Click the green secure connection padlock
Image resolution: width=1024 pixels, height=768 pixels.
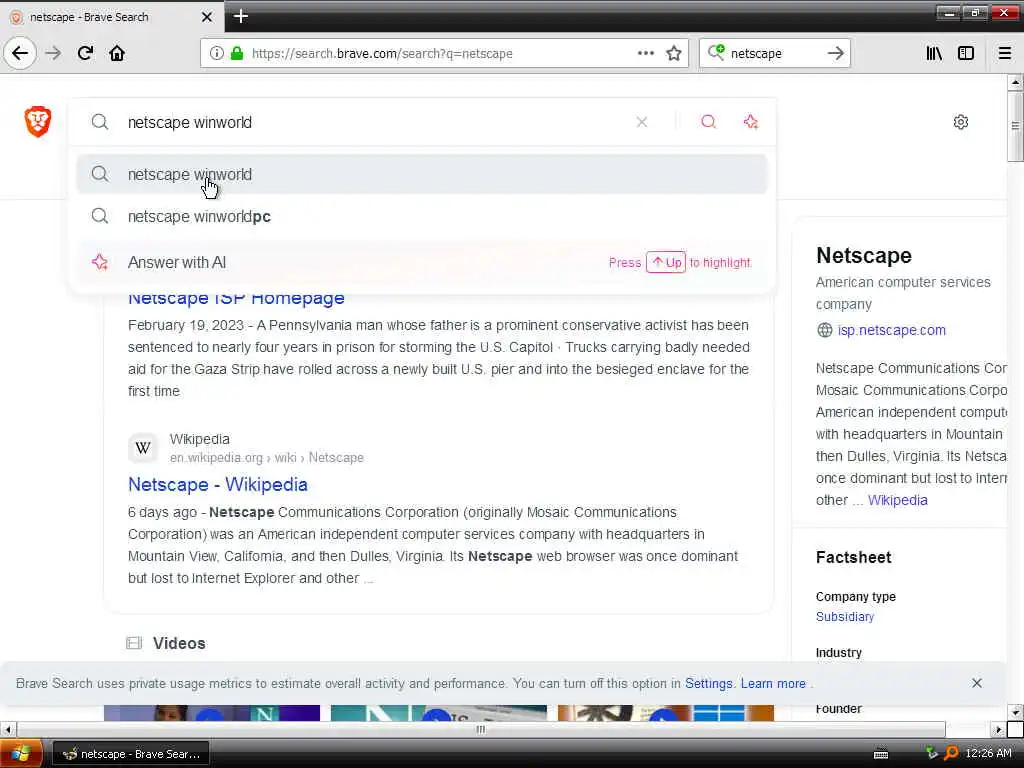click(x=237, y=53)
